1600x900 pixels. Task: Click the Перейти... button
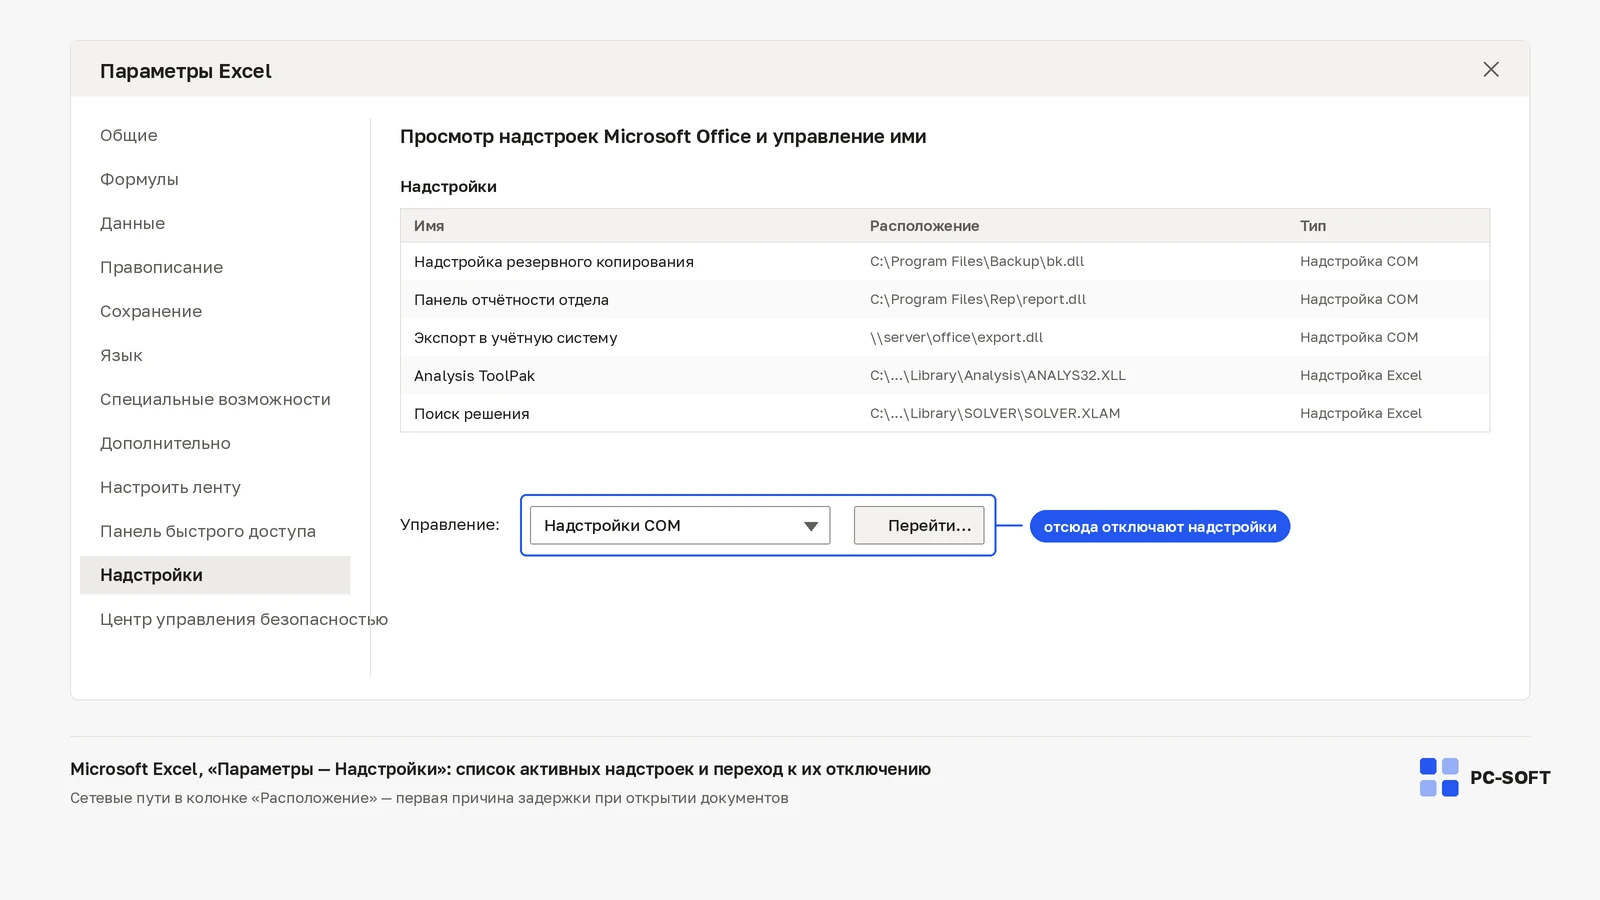(x=919, y=525)
